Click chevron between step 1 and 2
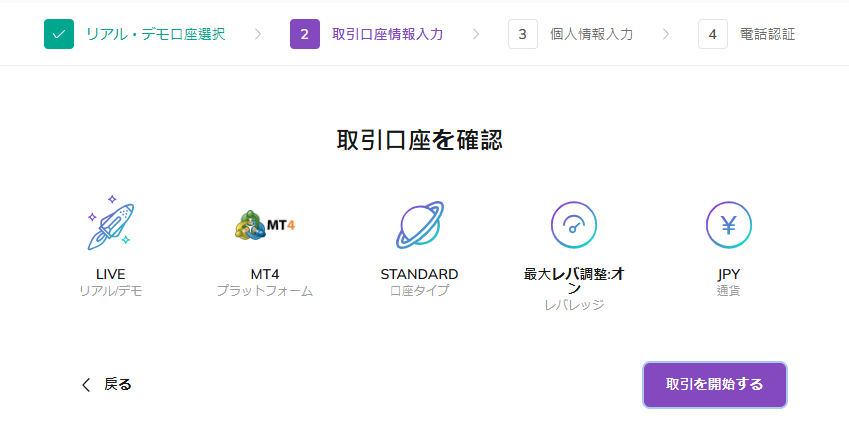The width and height of the screenshot is (849, 441). pos(258,34)
